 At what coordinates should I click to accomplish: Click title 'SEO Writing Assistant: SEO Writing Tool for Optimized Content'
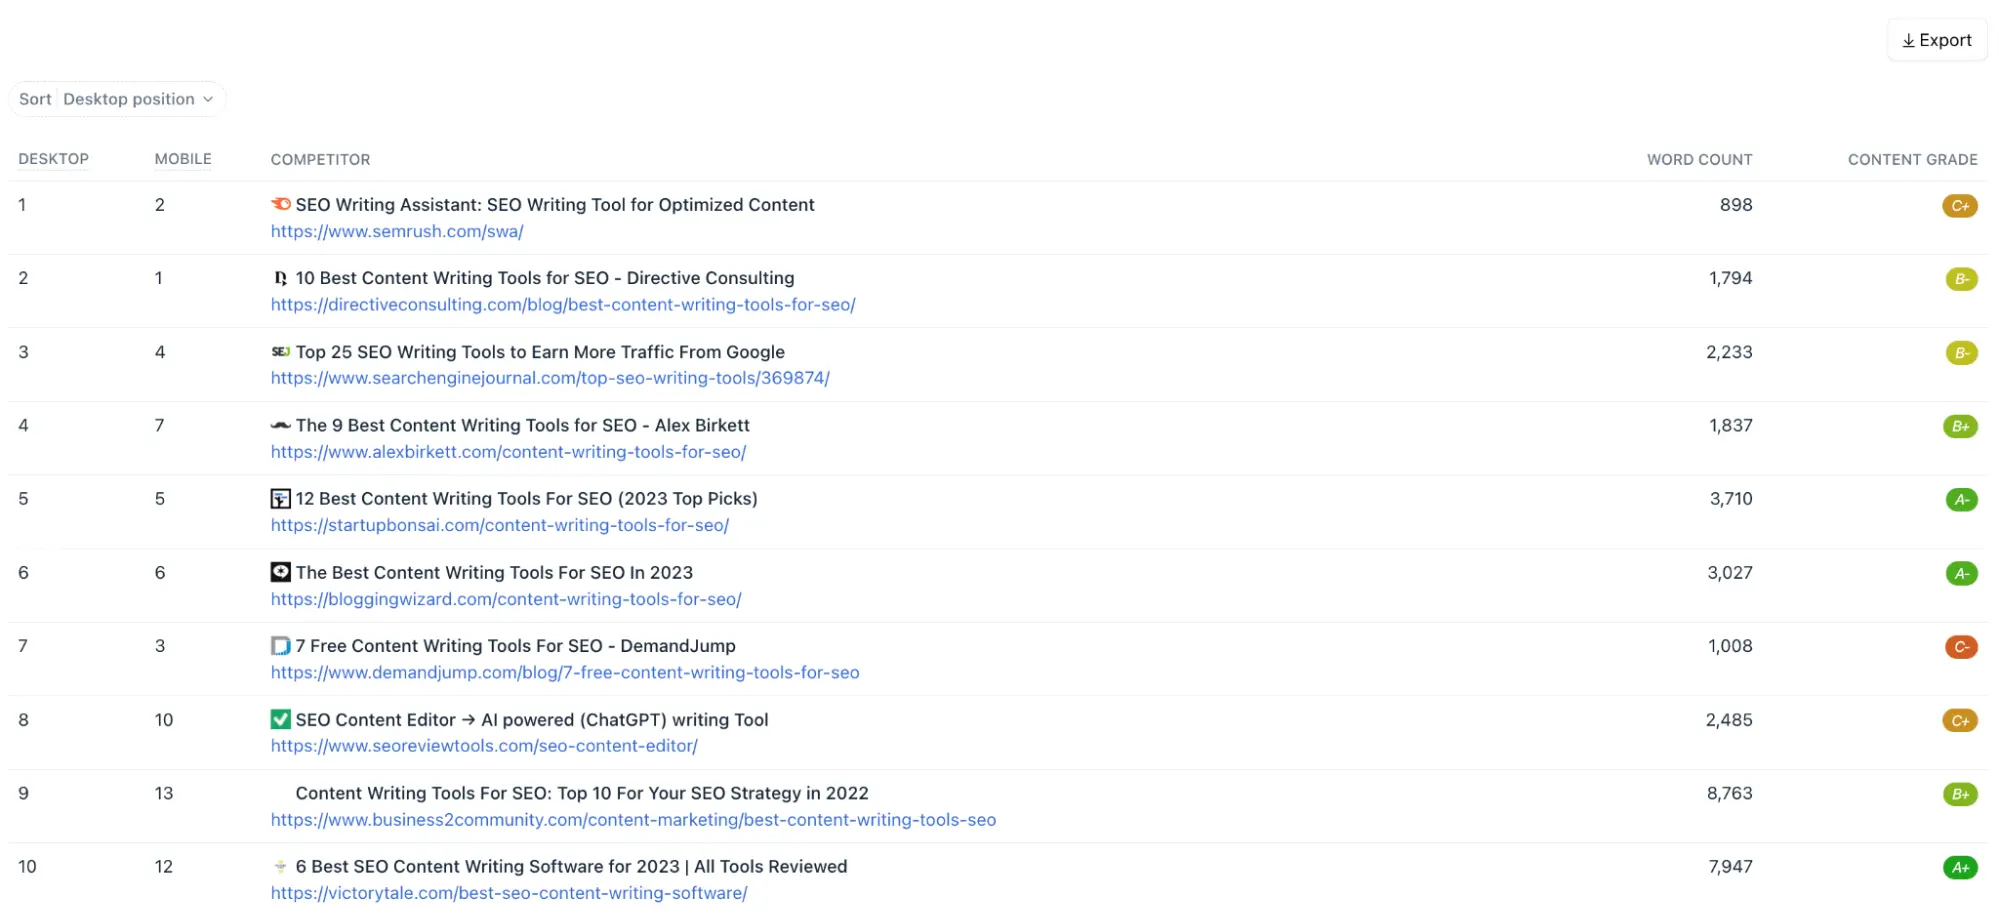click(x=555, y=205)
